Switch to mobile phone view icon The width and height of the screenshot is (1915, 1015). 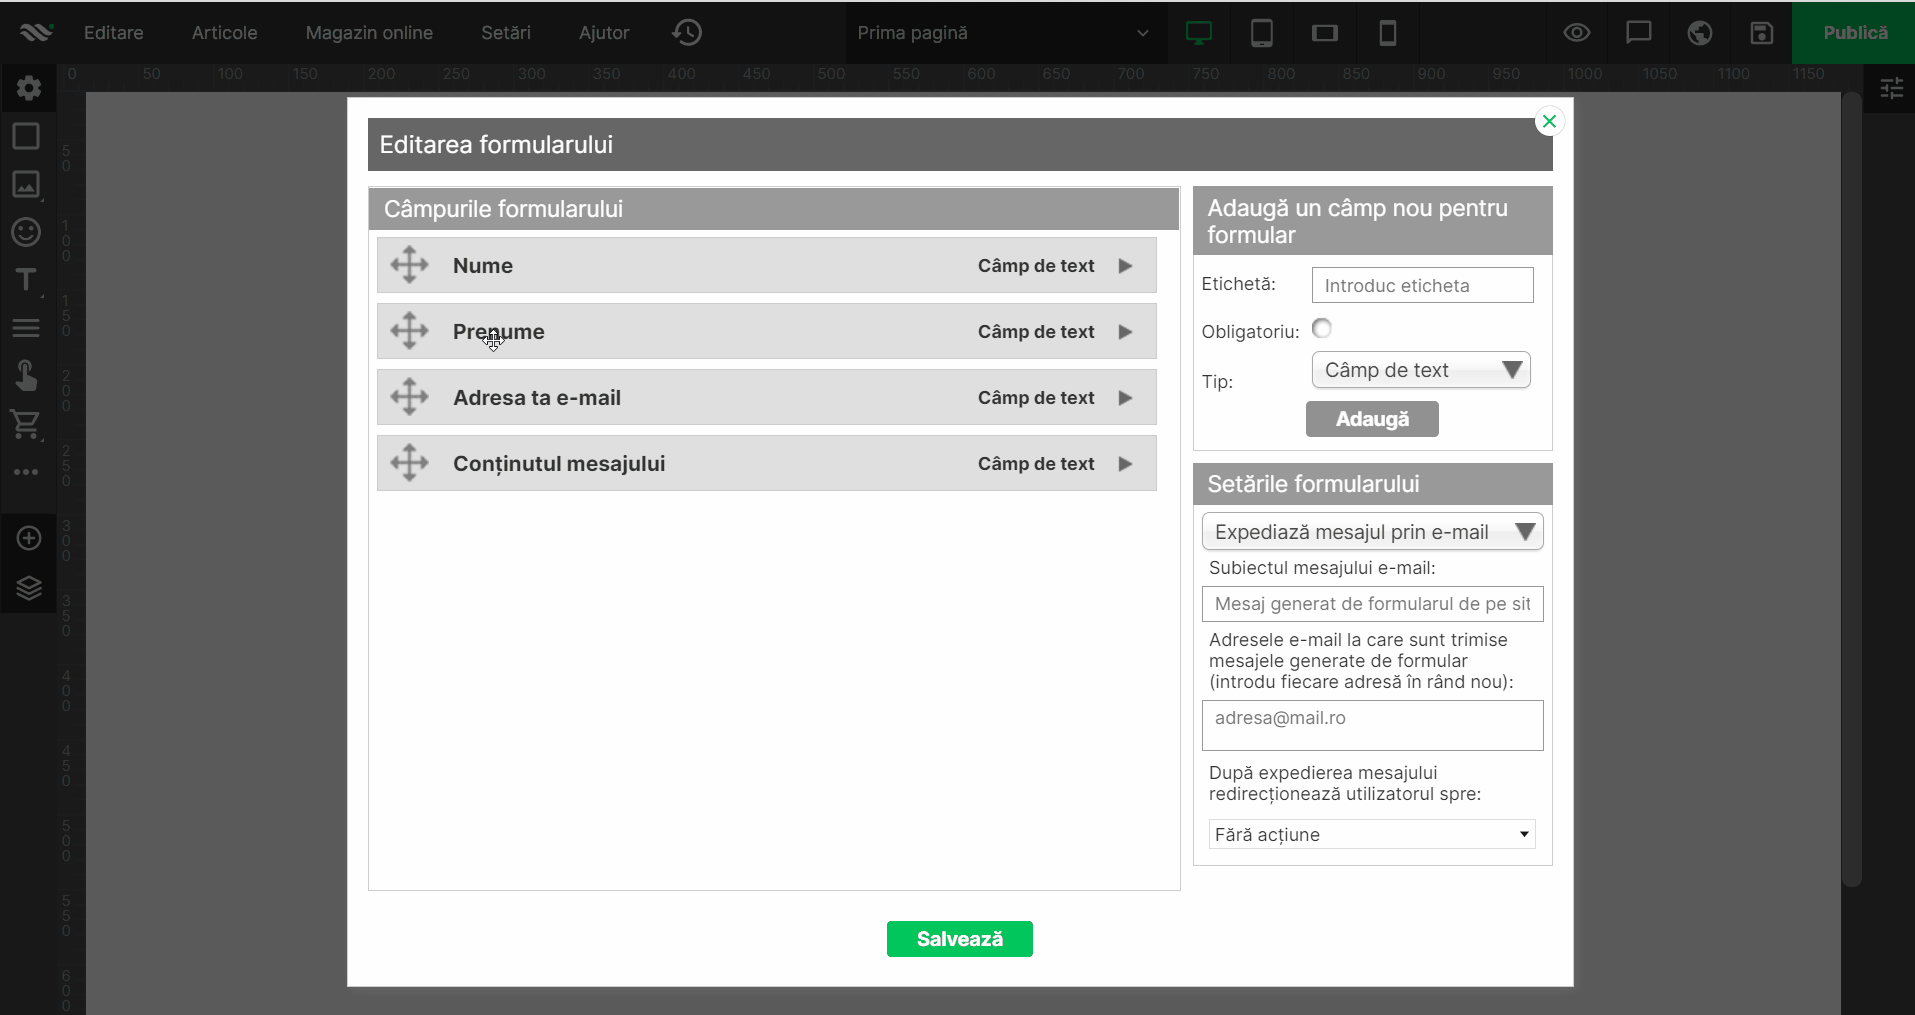click(1387, 33)
